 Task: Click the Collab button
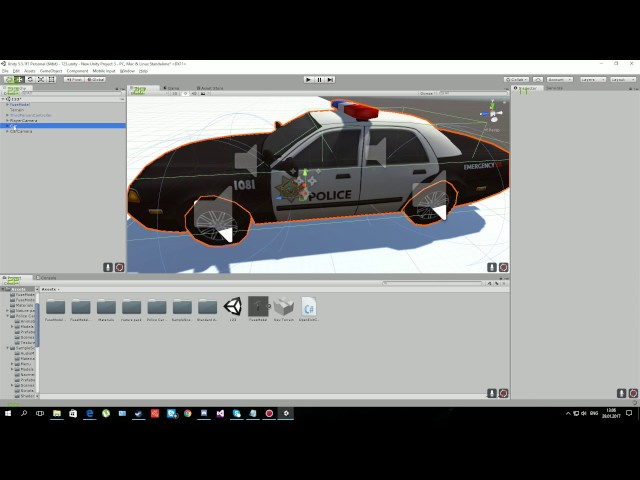pos(516,79)
